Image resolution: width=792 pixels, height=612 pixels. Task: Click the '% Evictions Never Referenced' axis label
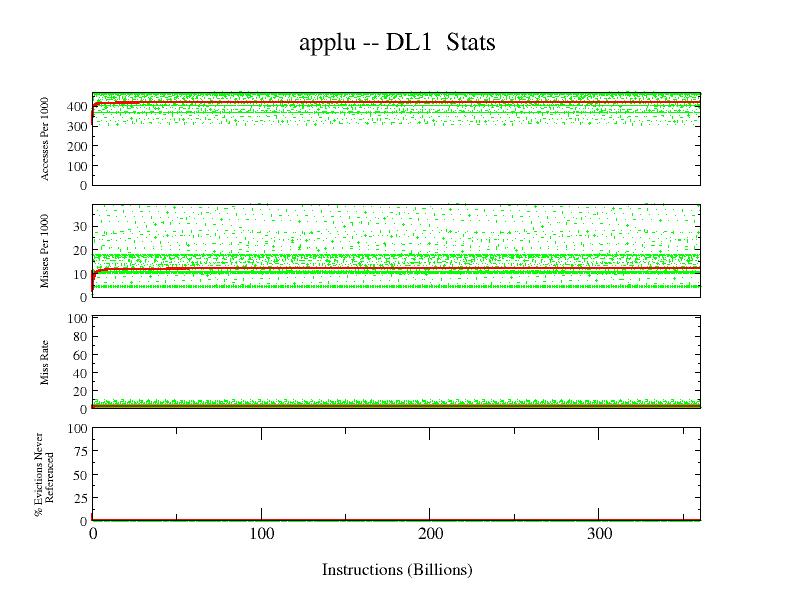click(43, 474)
